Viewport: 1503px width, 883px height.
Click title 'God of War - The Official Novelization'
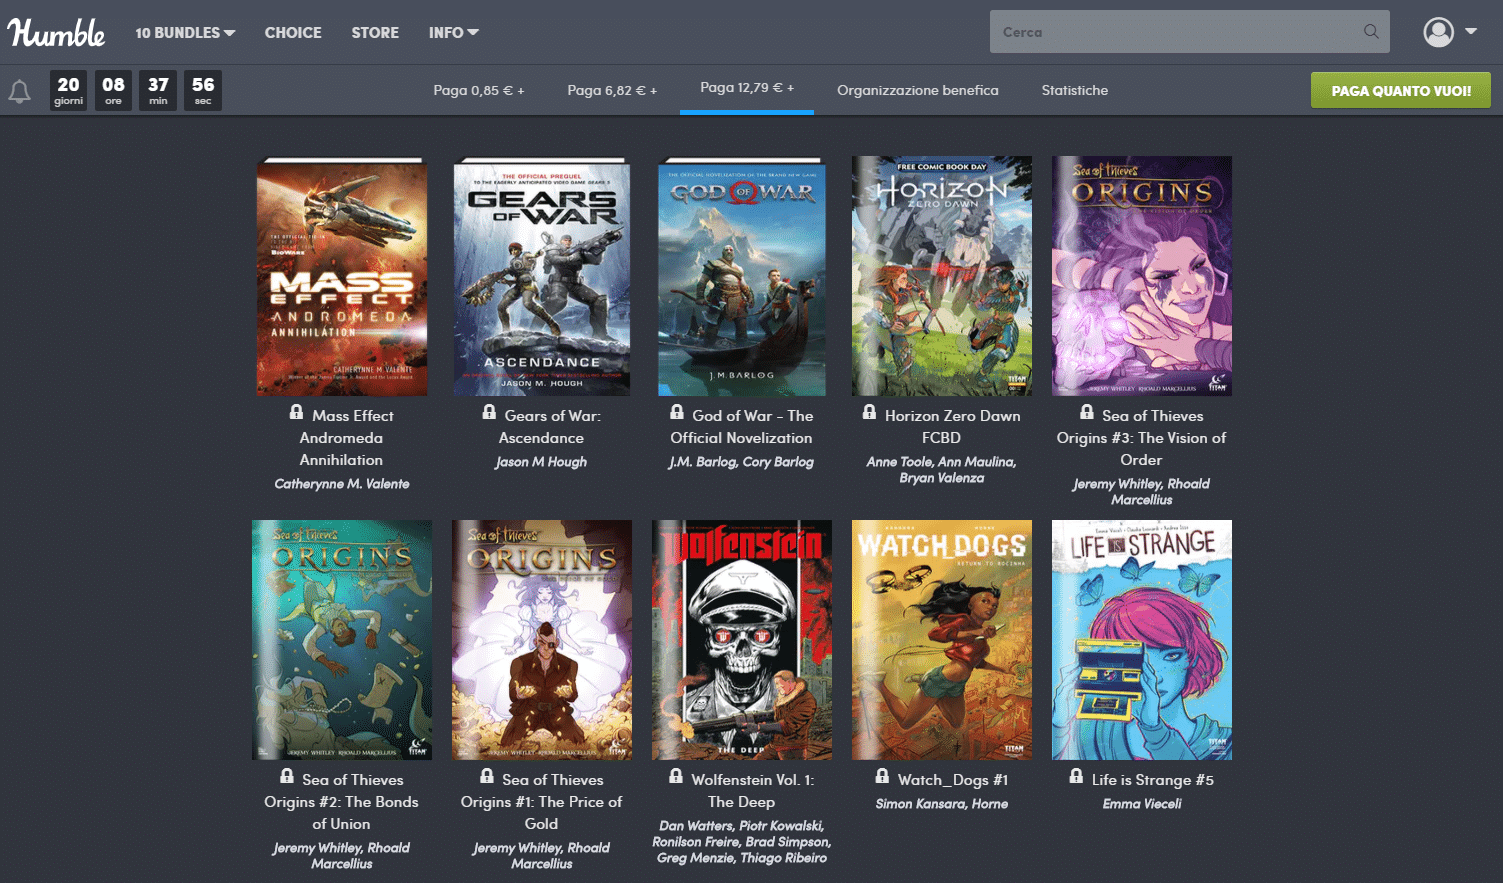click(x=742, y=427)
